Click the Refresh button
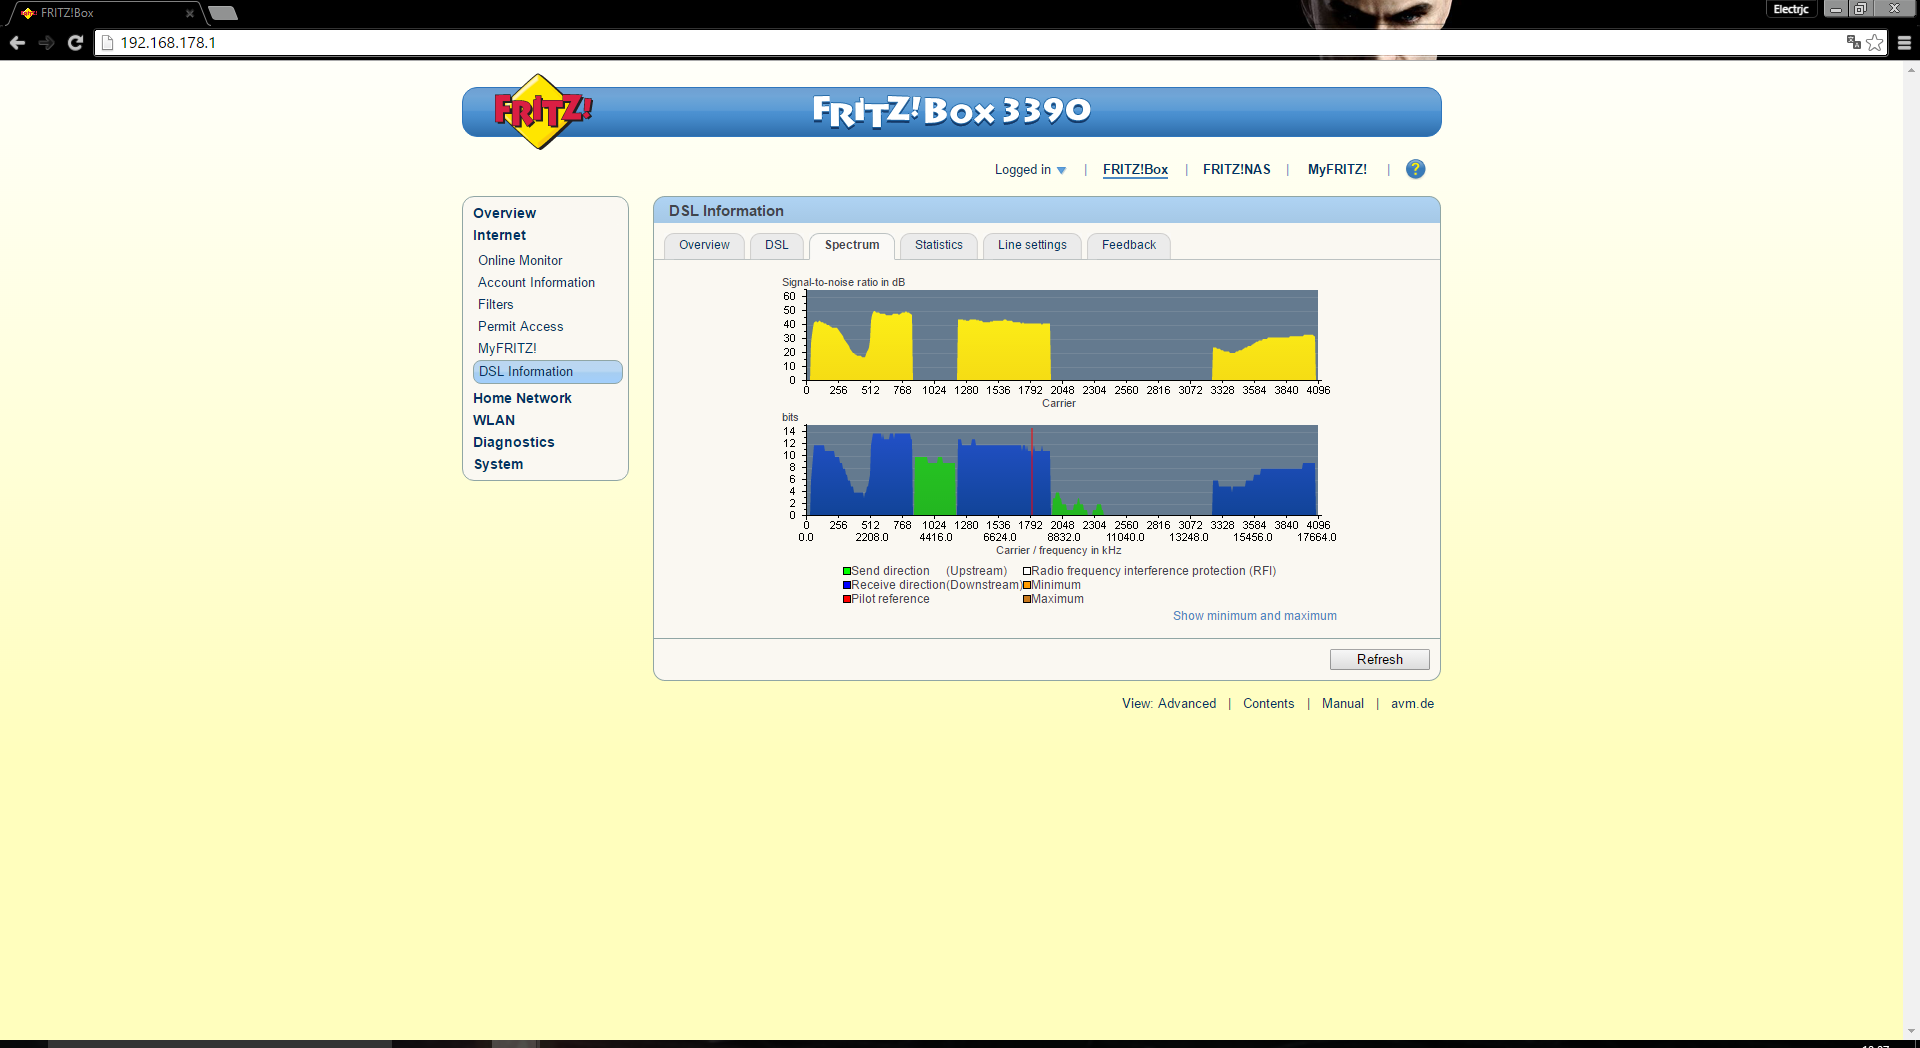Viewport: 1920px width, 1048px height. (x=1380, y=659)
